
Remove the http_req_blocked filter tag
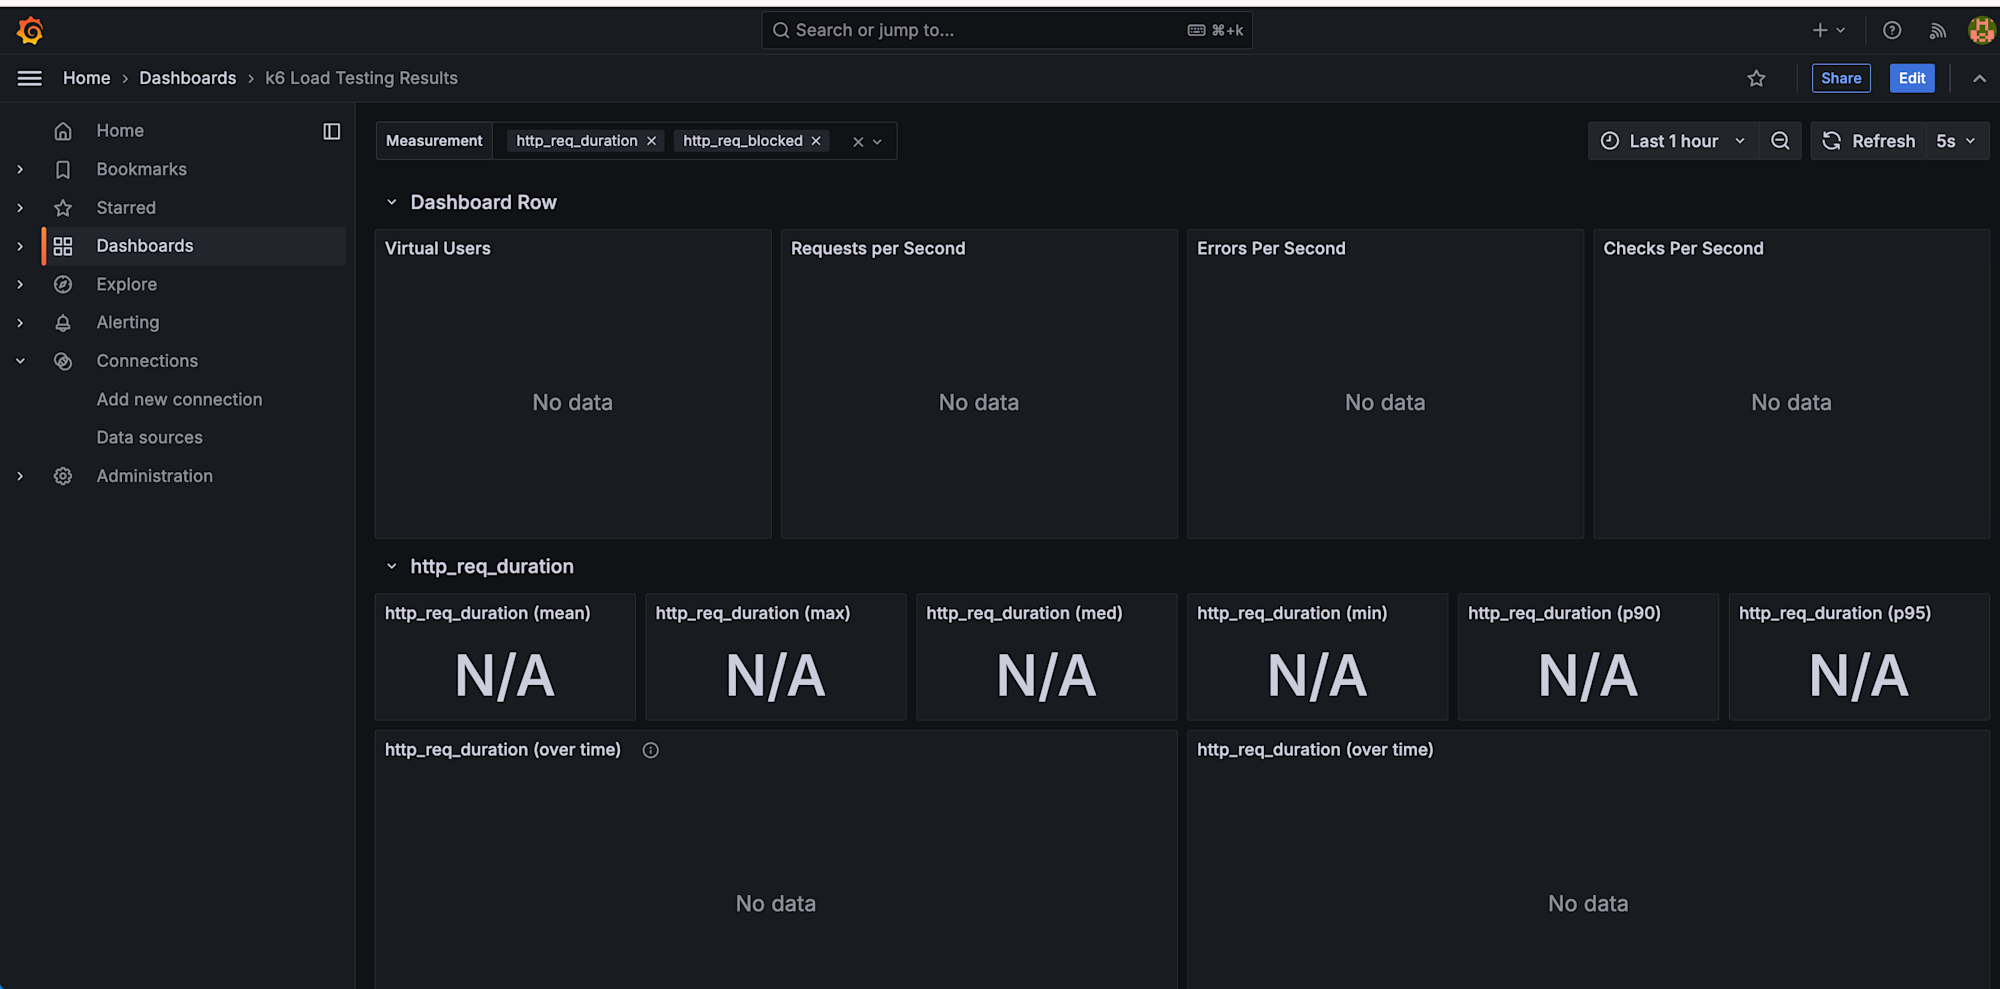[816, 141]
